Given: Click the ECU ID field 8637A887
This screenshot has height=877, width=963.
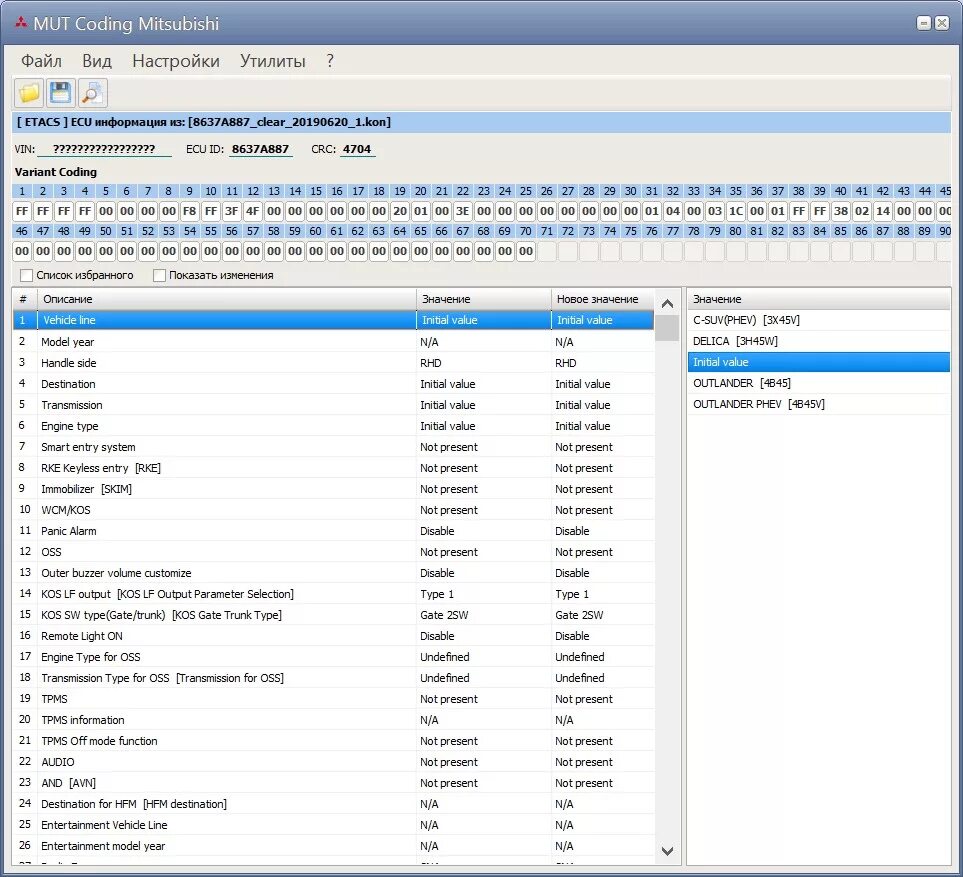Looking at the screenshot, I should [x=260, y=149].
